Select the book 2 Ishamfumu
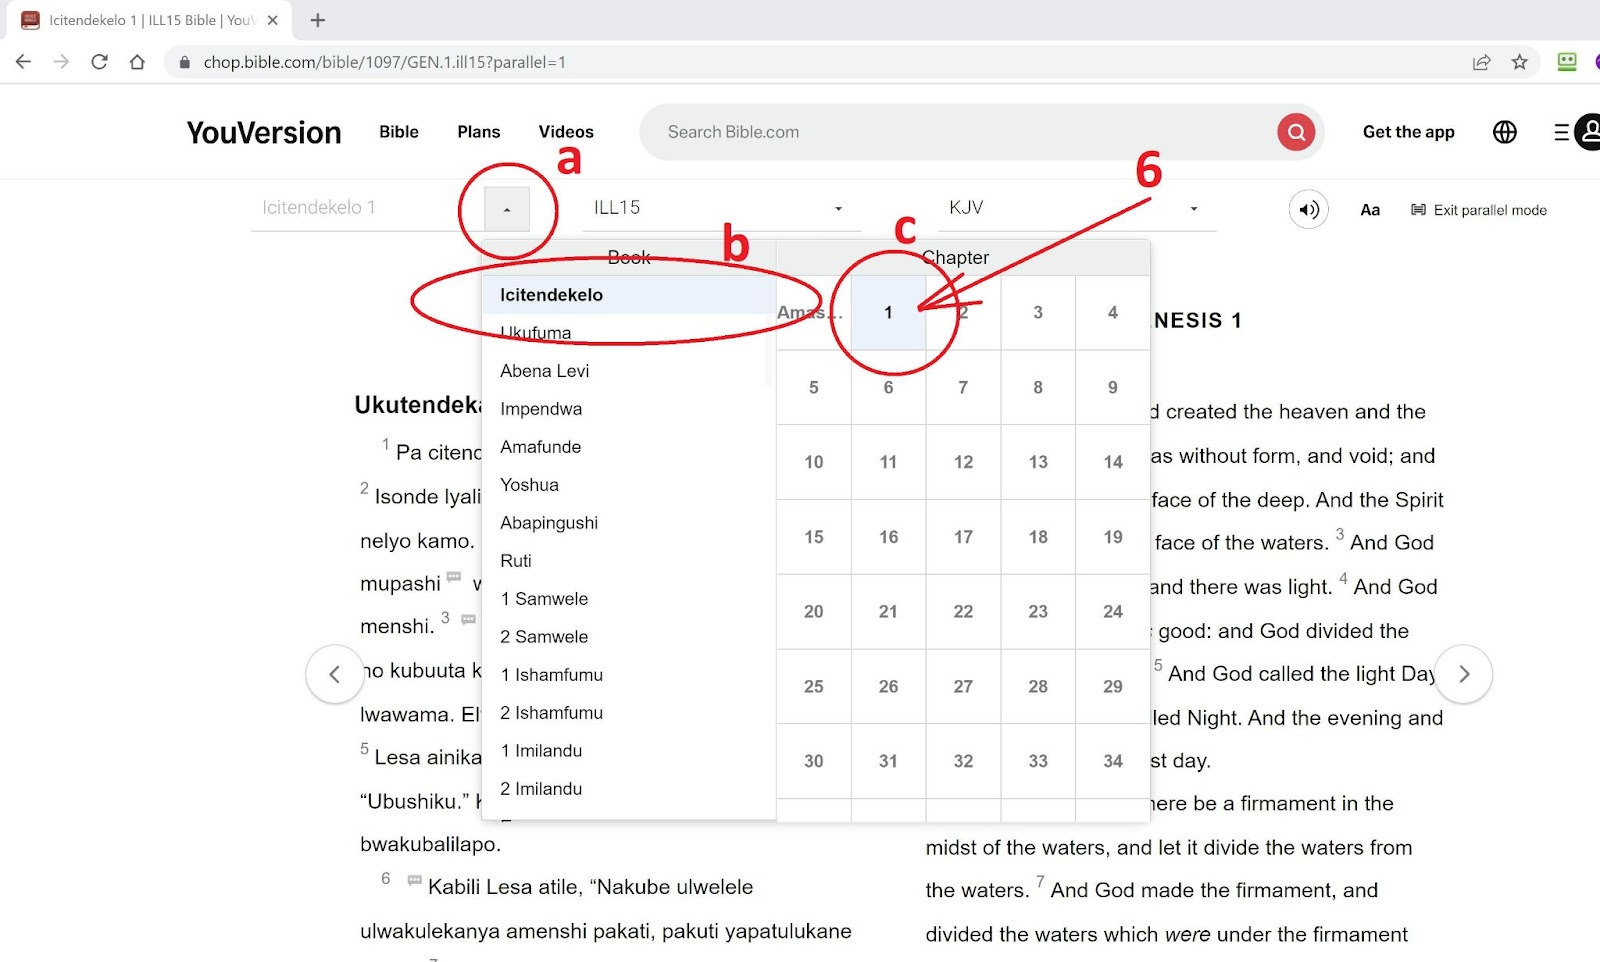 click(x=628, y=713)
